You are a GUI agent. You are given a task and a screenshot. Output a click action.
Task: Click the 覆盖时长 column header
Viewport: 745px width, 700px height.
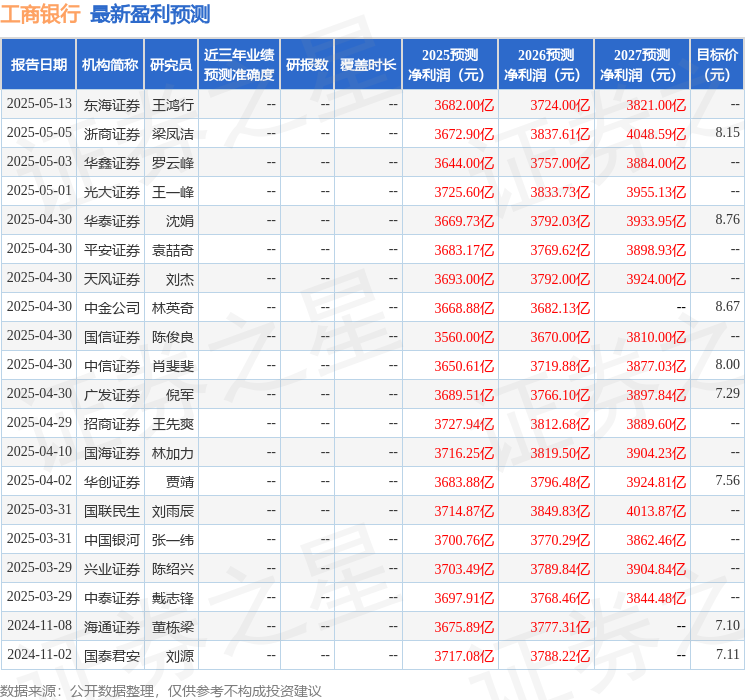click(x=368, y=65)
